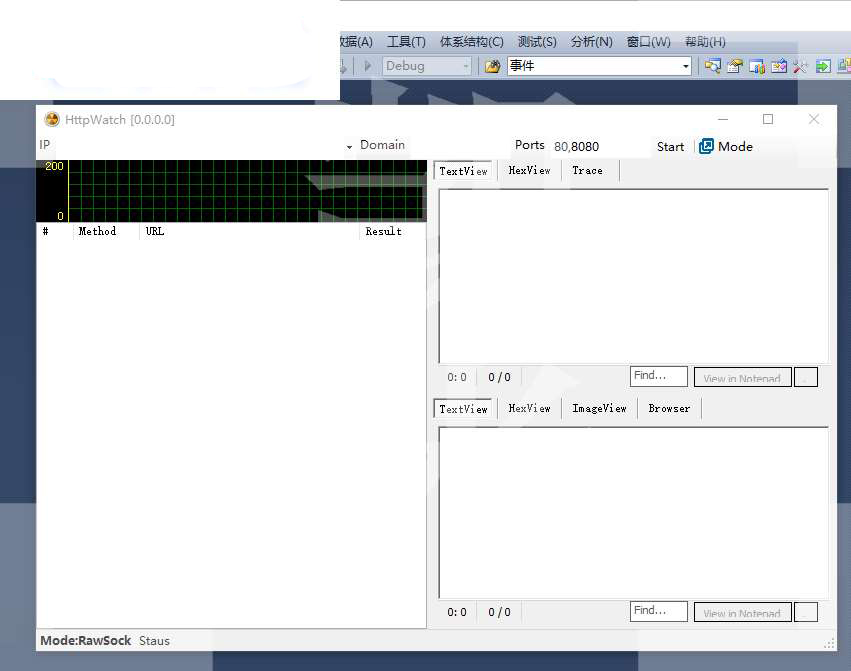Click the open folder icon beside Debug dropdown
Image resolution: width=851 pixels, height=671 pixels.
tap(492, 67)
